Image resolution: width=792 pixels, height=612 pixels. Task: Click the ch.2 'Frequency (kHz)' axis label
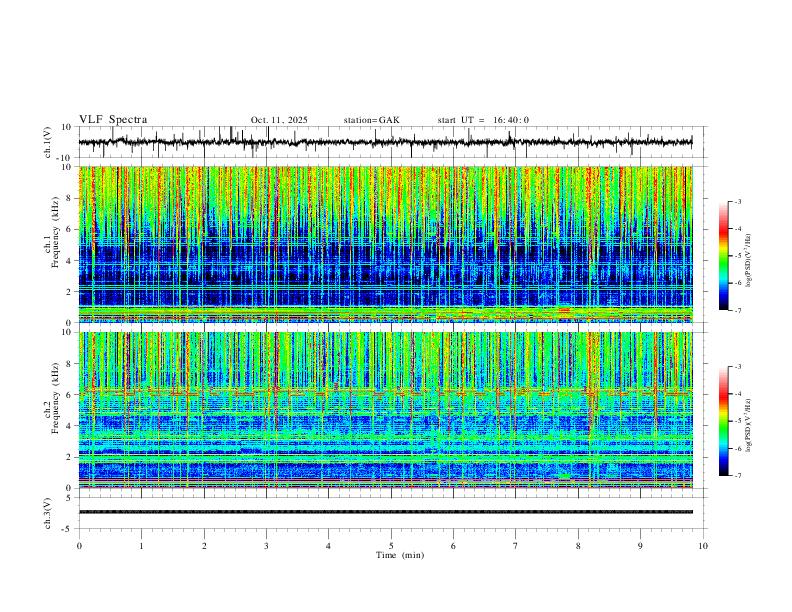pos(56,398)
